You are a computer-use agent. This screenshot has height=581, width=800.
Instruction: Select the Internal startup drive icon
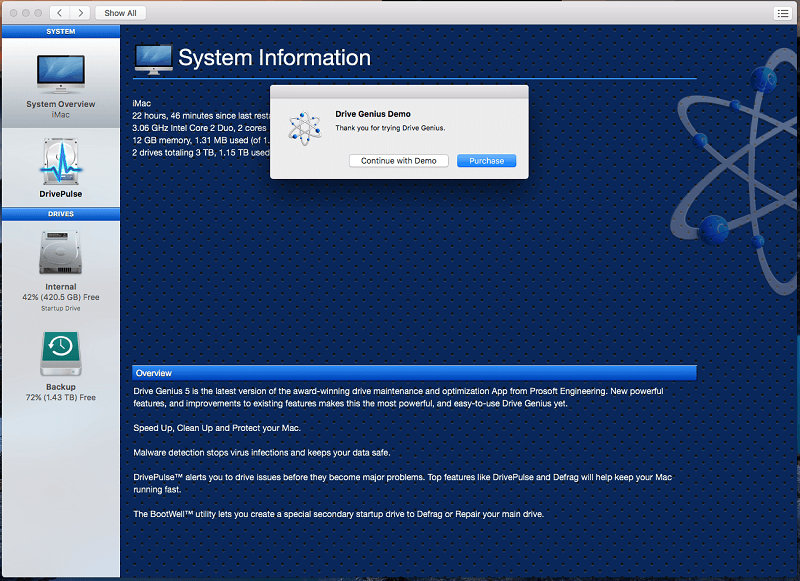61,252
